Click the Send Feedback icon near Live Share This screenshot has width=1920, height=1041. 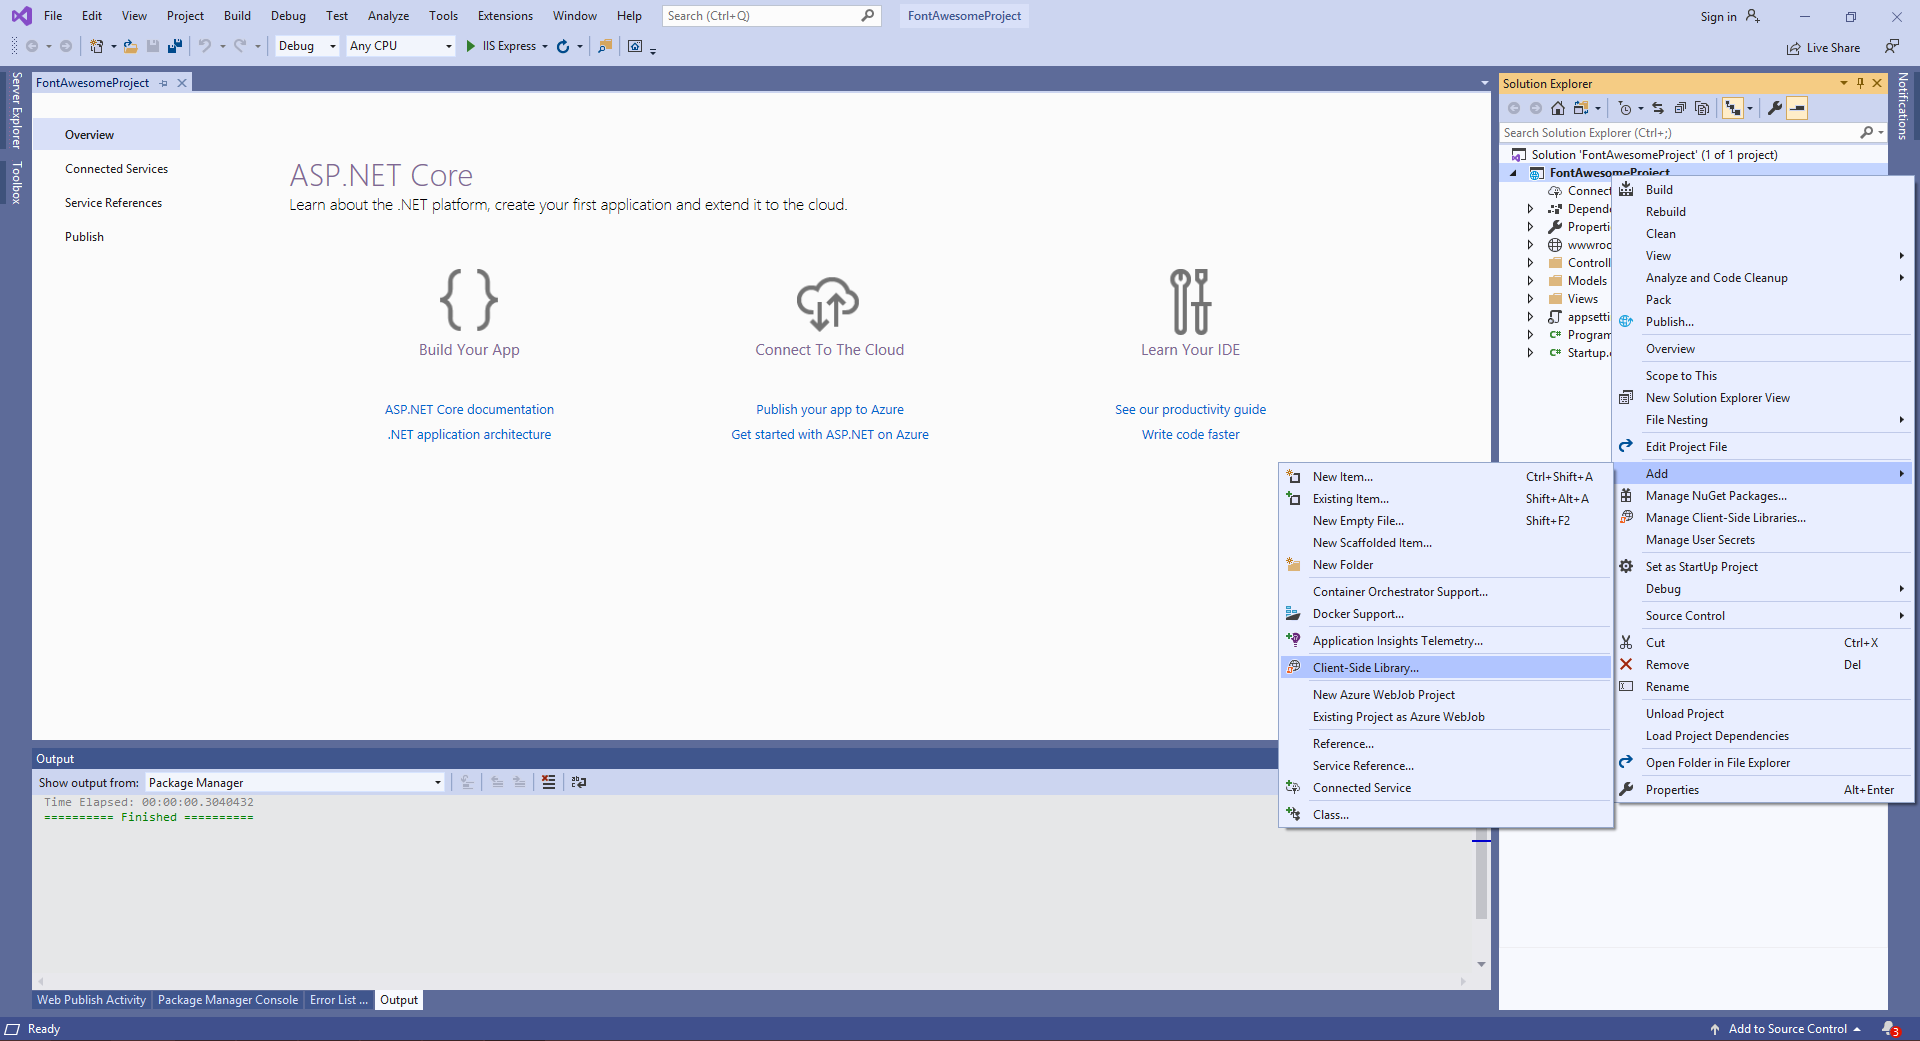[x=1892, y=46]
